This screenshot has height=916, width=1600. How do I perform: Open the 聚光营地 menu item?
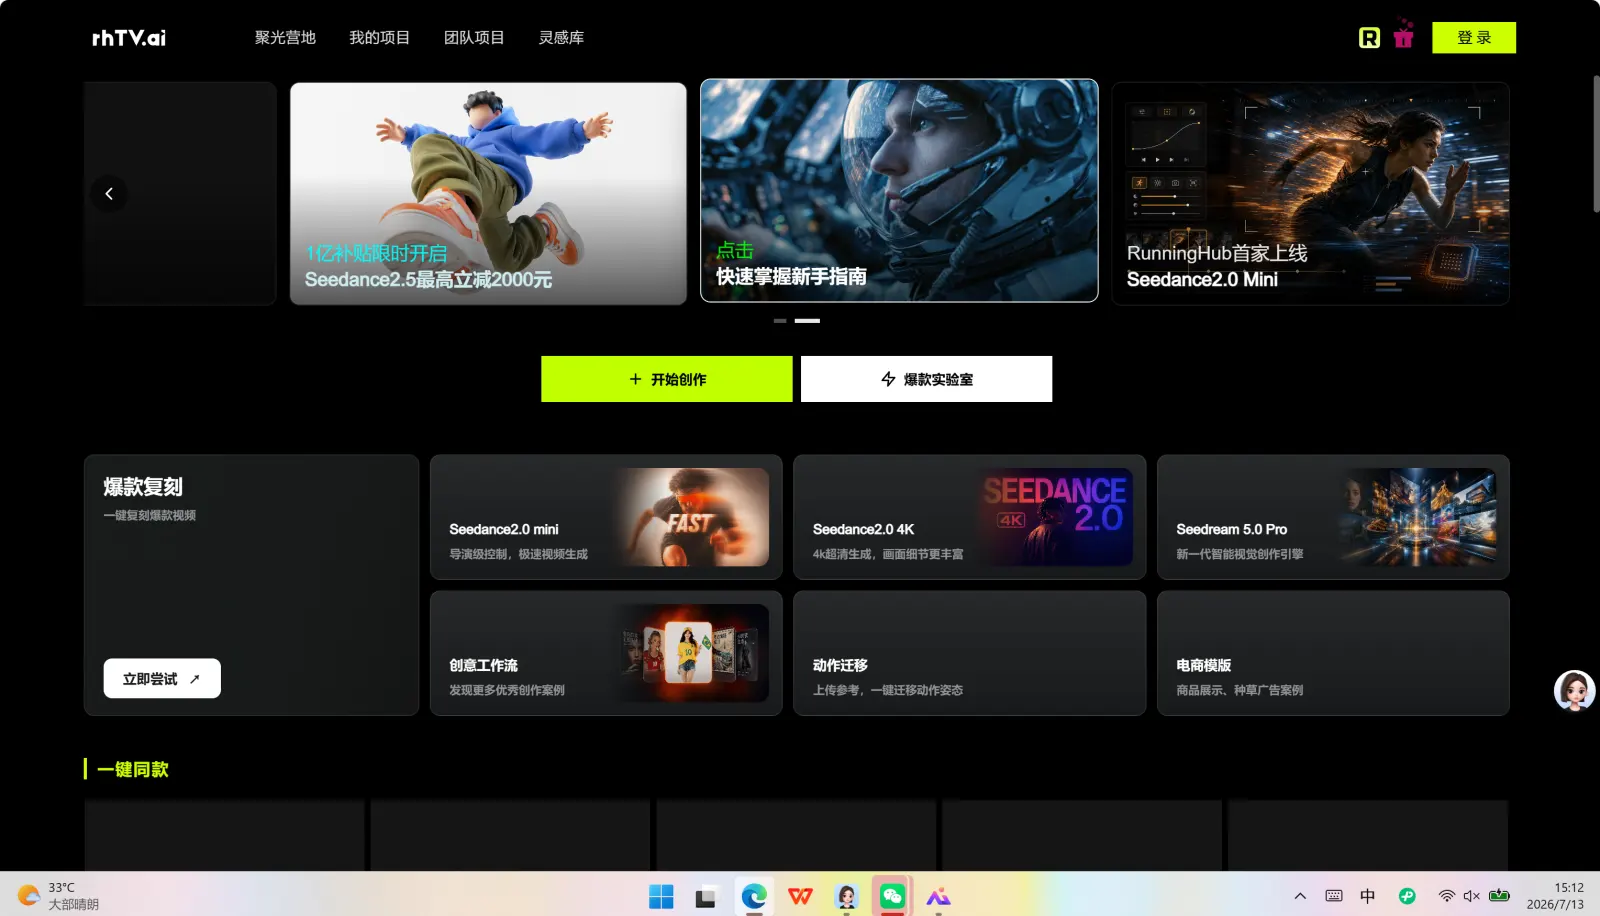(x=285, y=38)
